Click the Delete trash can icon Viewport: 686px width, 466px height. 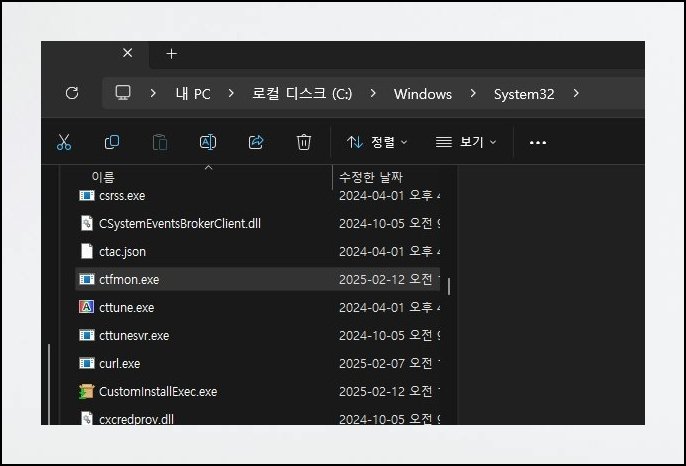304,142
